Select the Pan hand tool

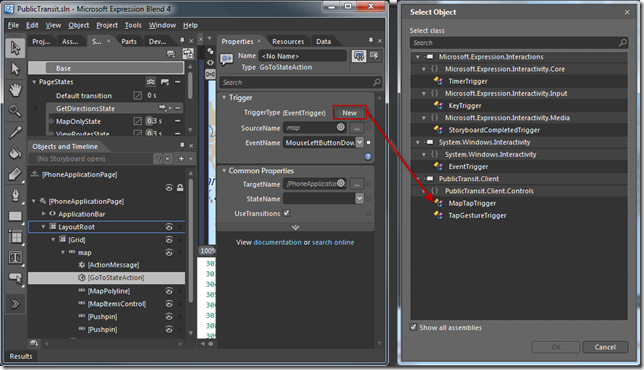coord(15,90)
